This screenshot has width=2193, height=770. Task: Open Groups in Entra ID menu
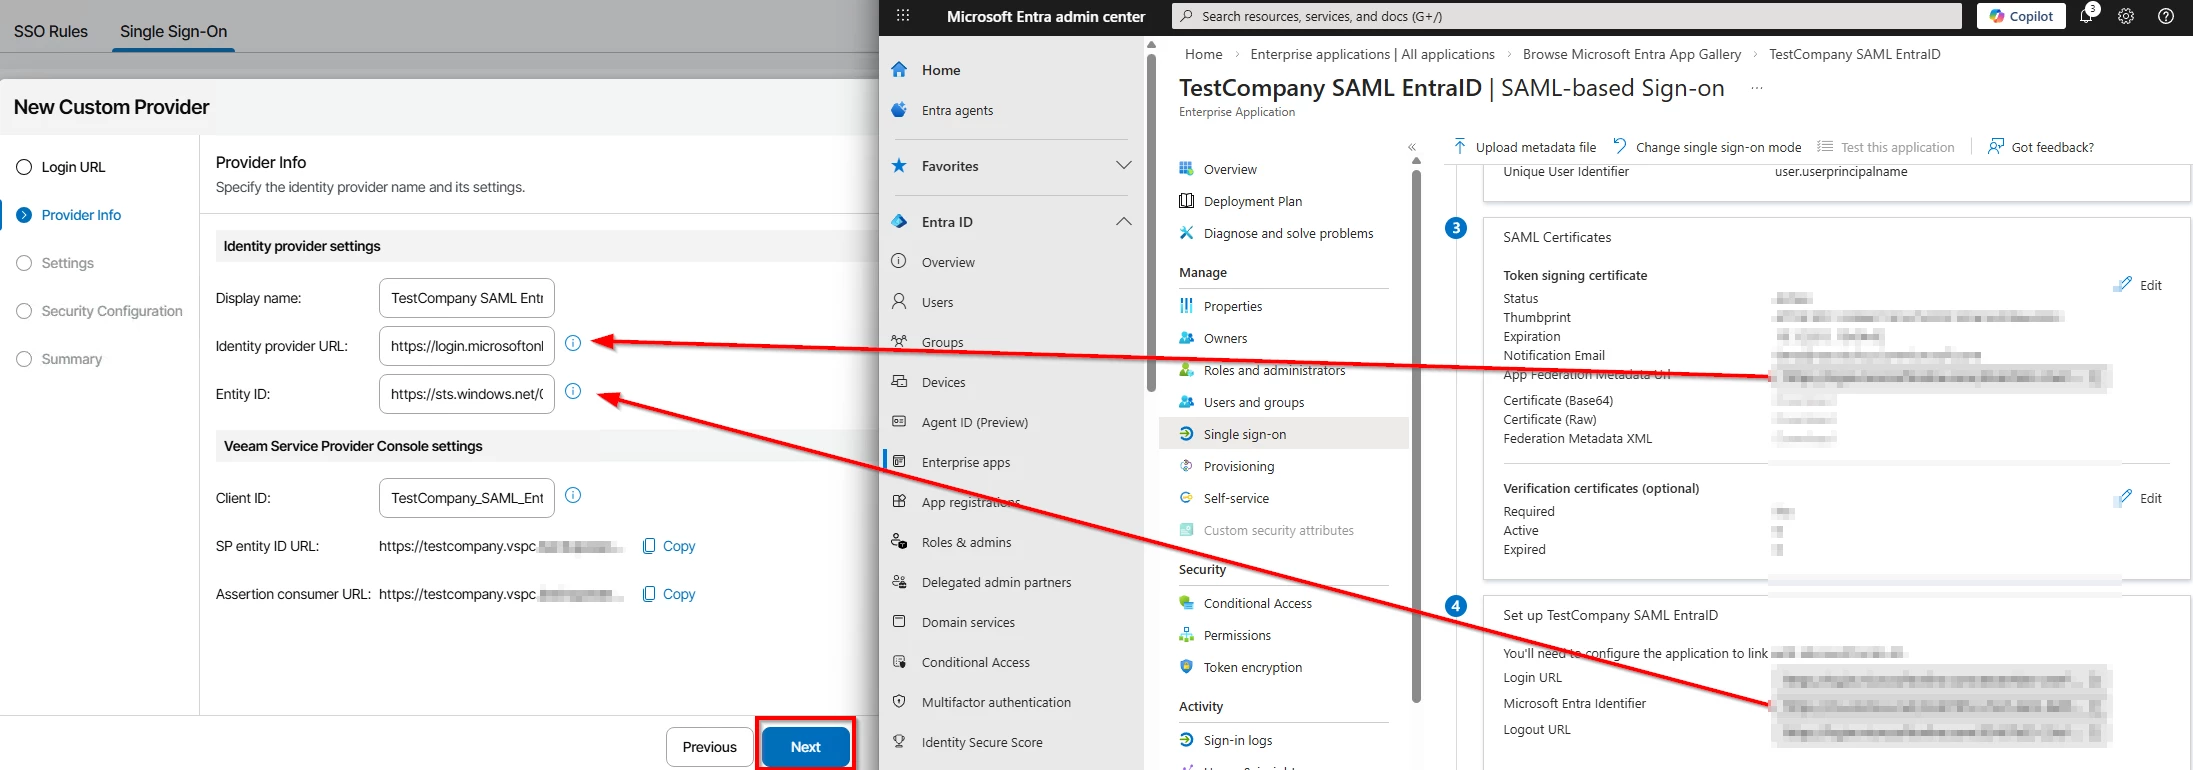coord(942,342)
